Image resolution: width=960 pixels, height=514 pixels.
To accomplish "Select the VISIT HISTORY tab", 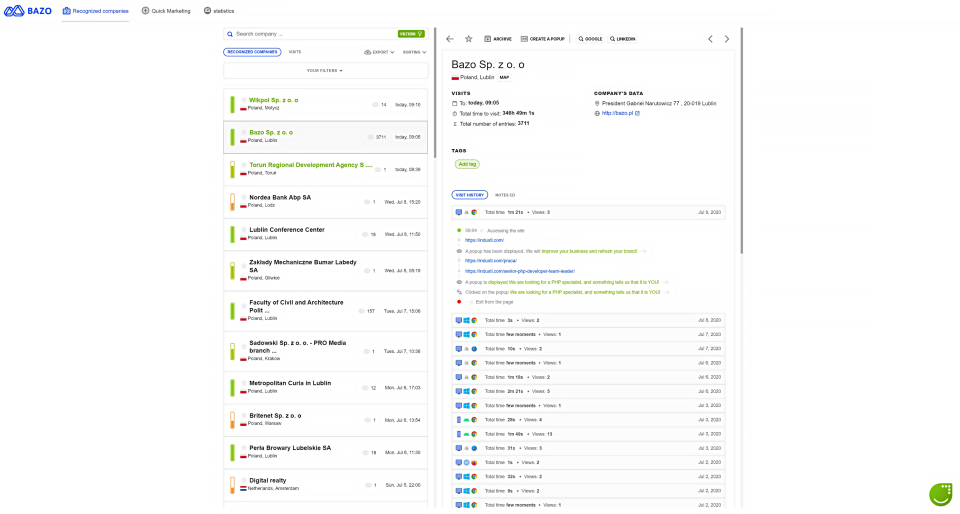I will (470, 195).
